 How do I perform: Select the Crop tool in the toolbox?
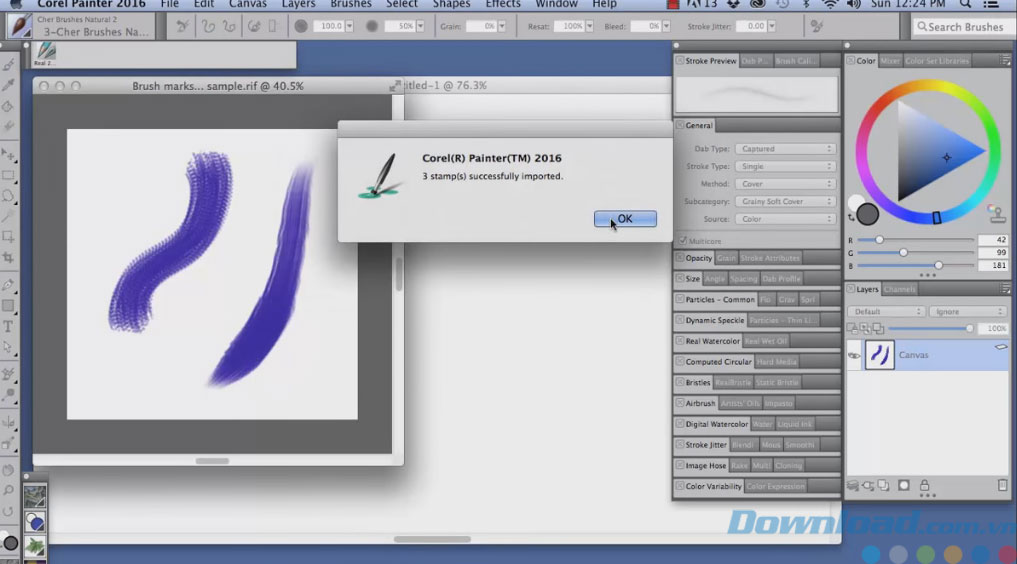8,257
